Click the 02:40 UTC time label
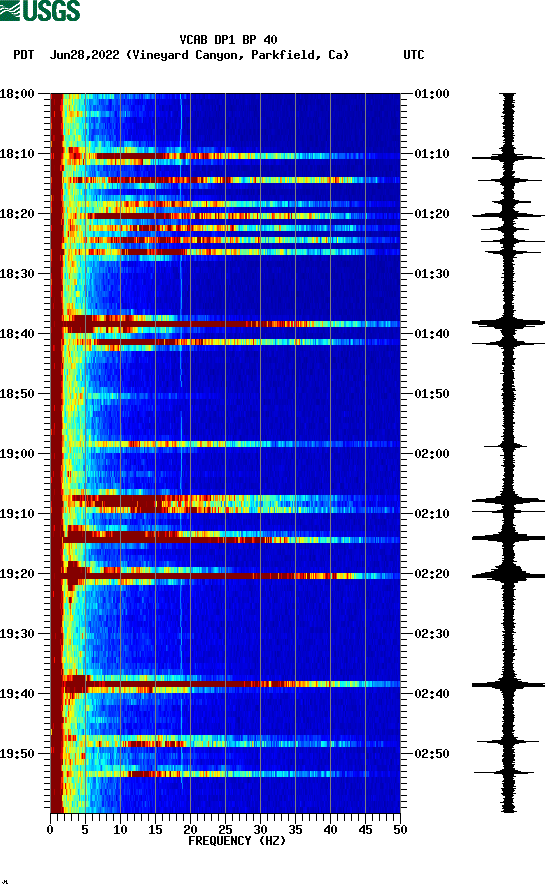This screenshot has width=552, height=893. [432, 694]
